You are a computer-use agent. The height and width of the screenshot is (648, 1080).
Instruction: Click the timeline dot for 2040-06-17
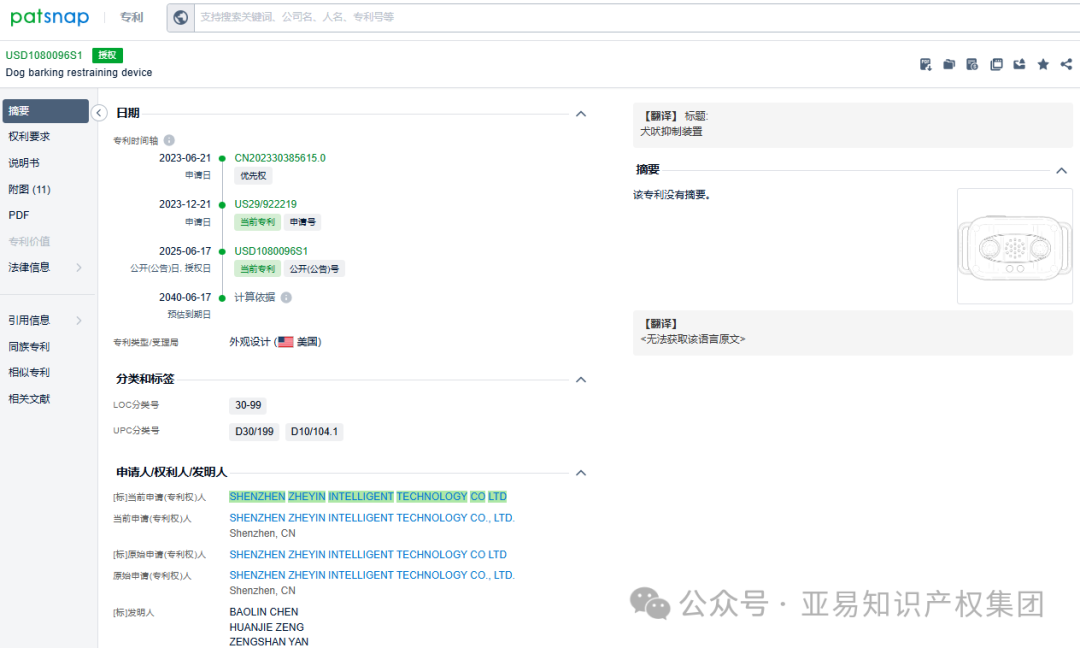click(x=222, y=298)
